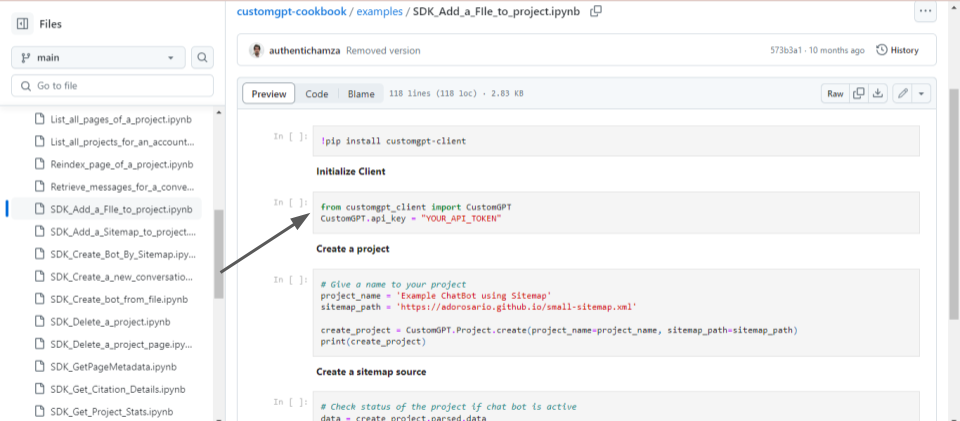The height and width of the screenshot is (421, 960).
Task: Open SDK_Create_a_new_conversation file
Action: click(x=122, y=277)
